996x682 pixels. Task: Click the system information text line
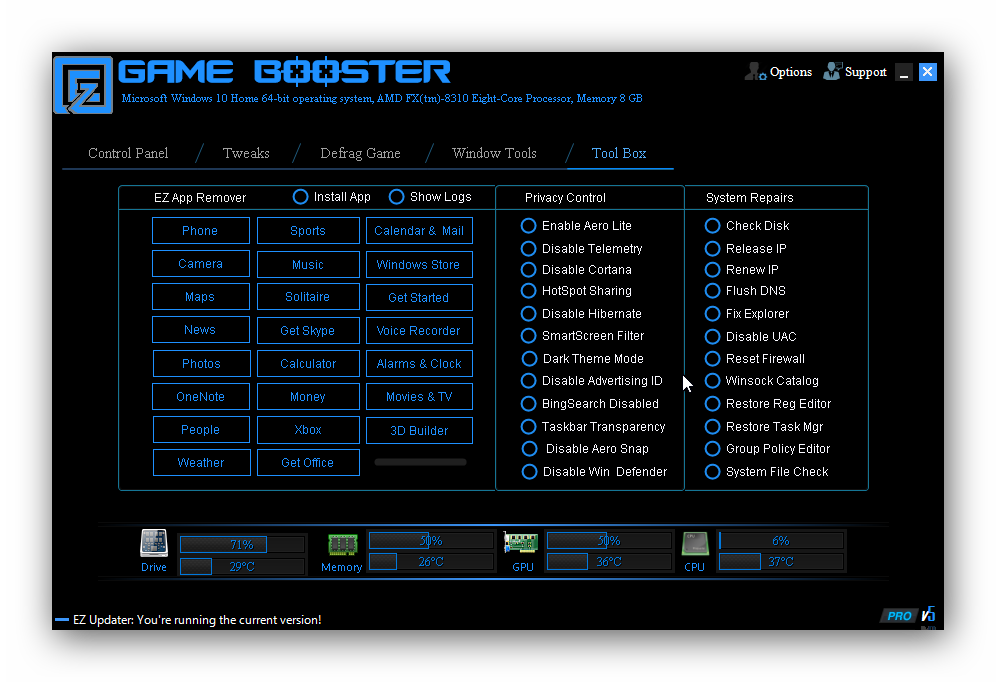pyautogui.click(x=382, y=98)
